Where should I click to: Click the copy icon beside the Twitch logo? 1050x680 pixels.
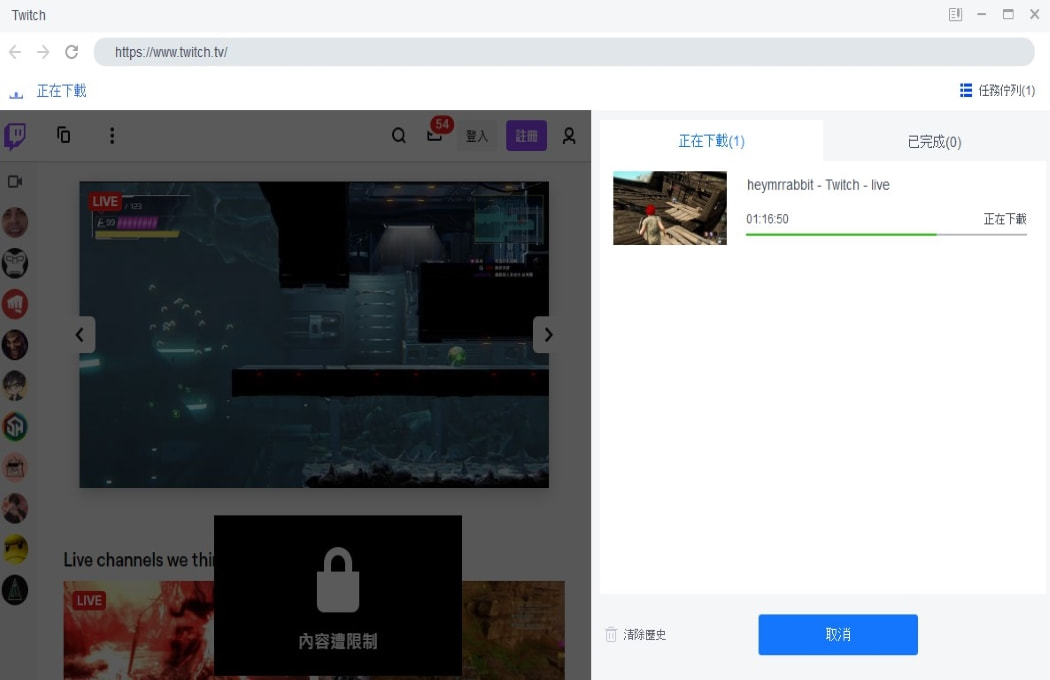64,135
